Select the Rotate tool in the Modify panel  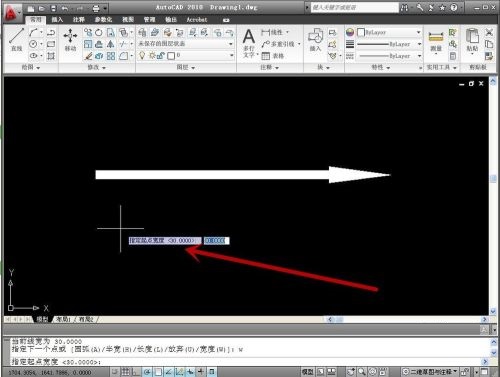[99, 32]
